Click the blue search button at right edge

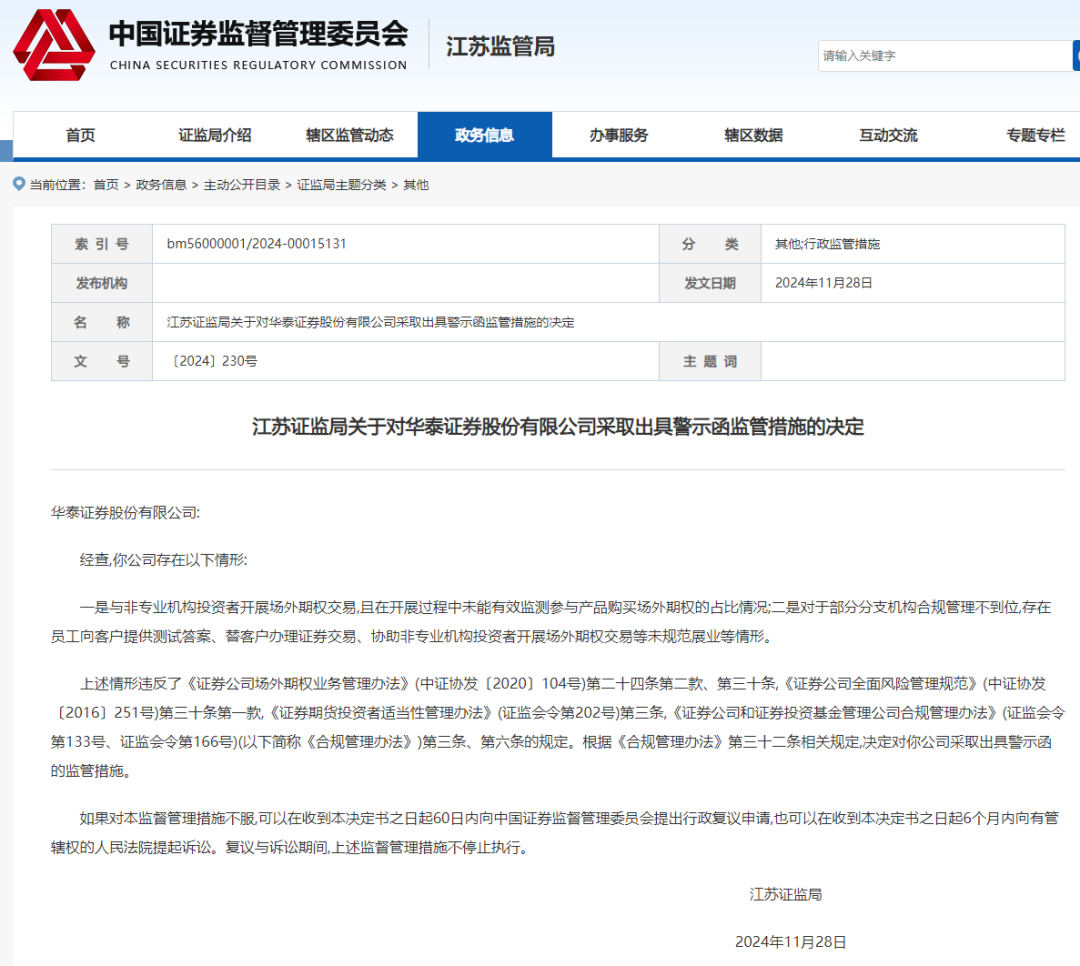click(x=1076, y=56)
